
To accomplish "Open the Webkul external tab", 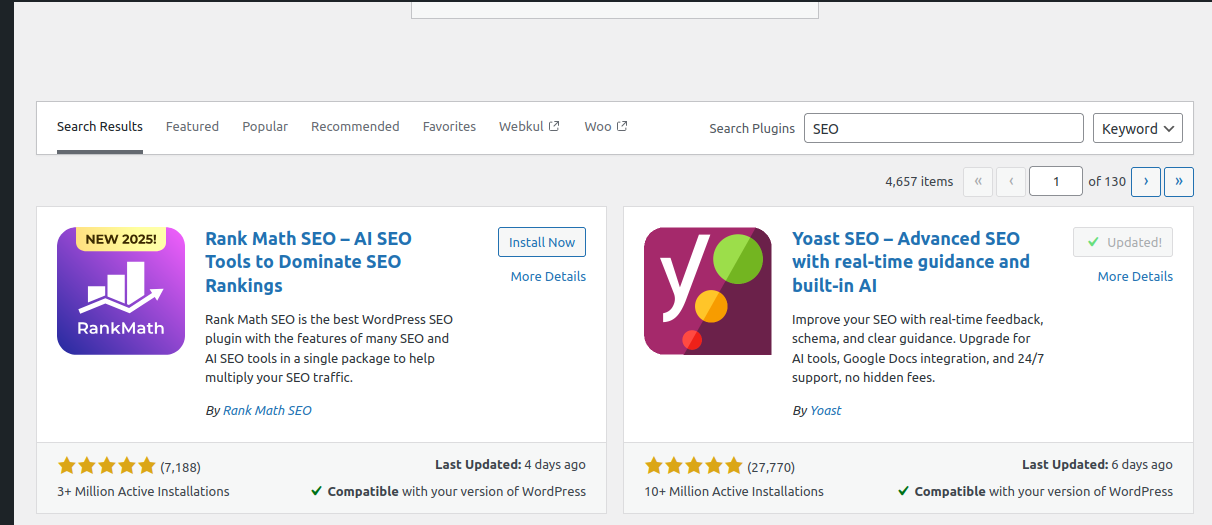I will pos(529,127).
